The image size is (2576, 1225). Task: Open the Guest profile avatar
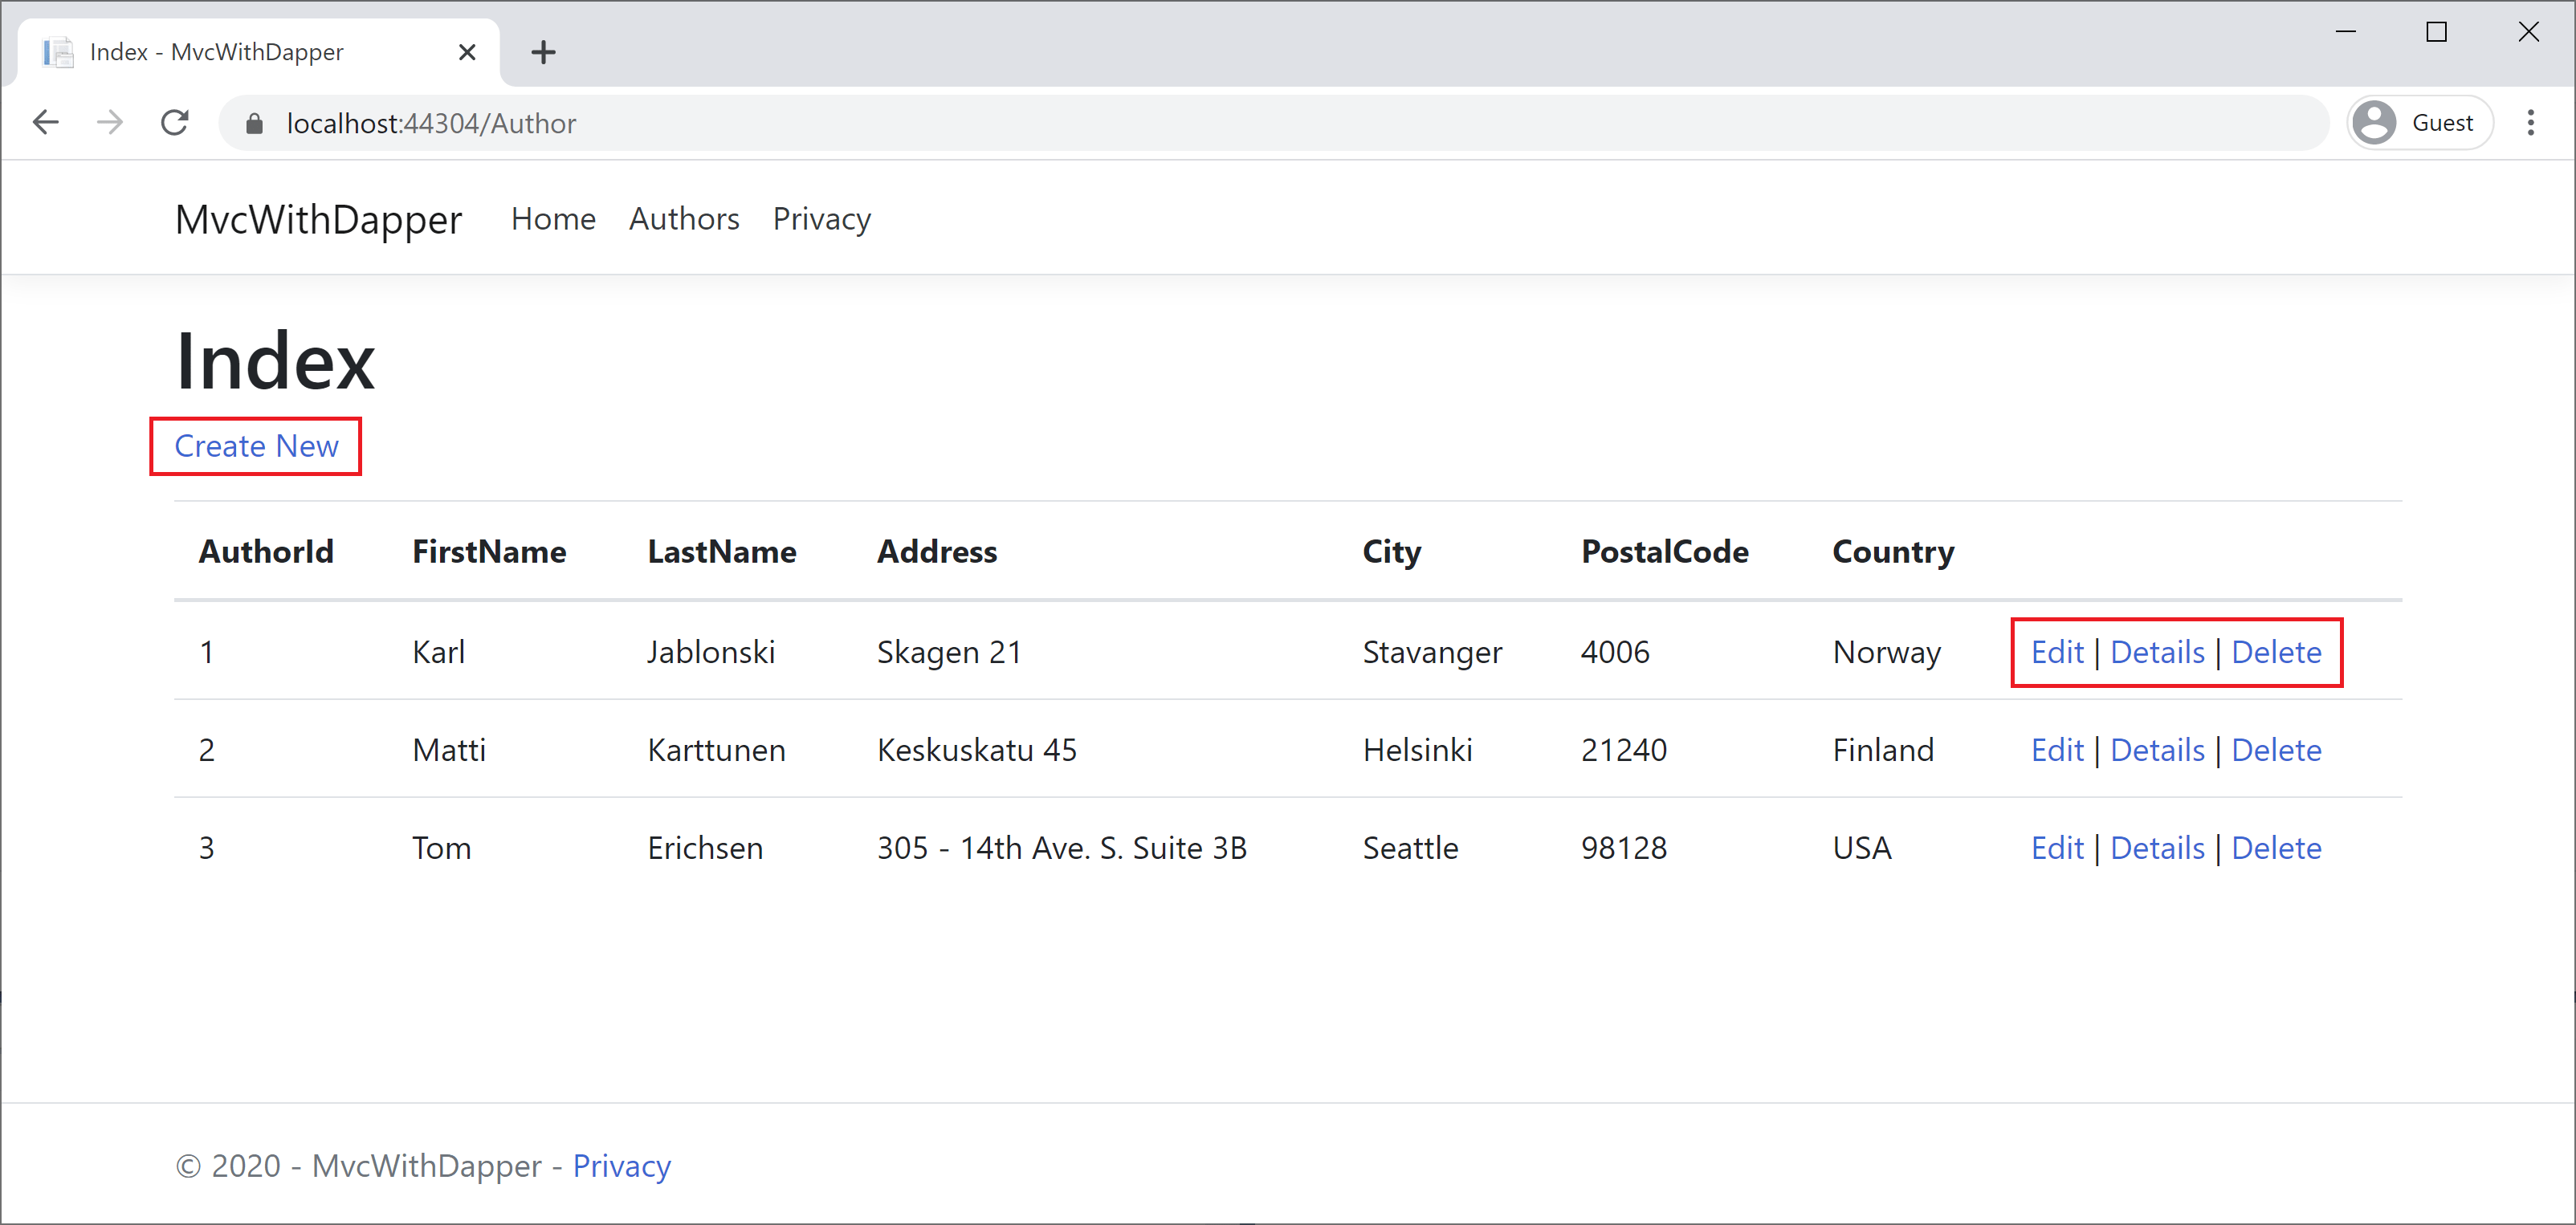[x=2374, y=122]
